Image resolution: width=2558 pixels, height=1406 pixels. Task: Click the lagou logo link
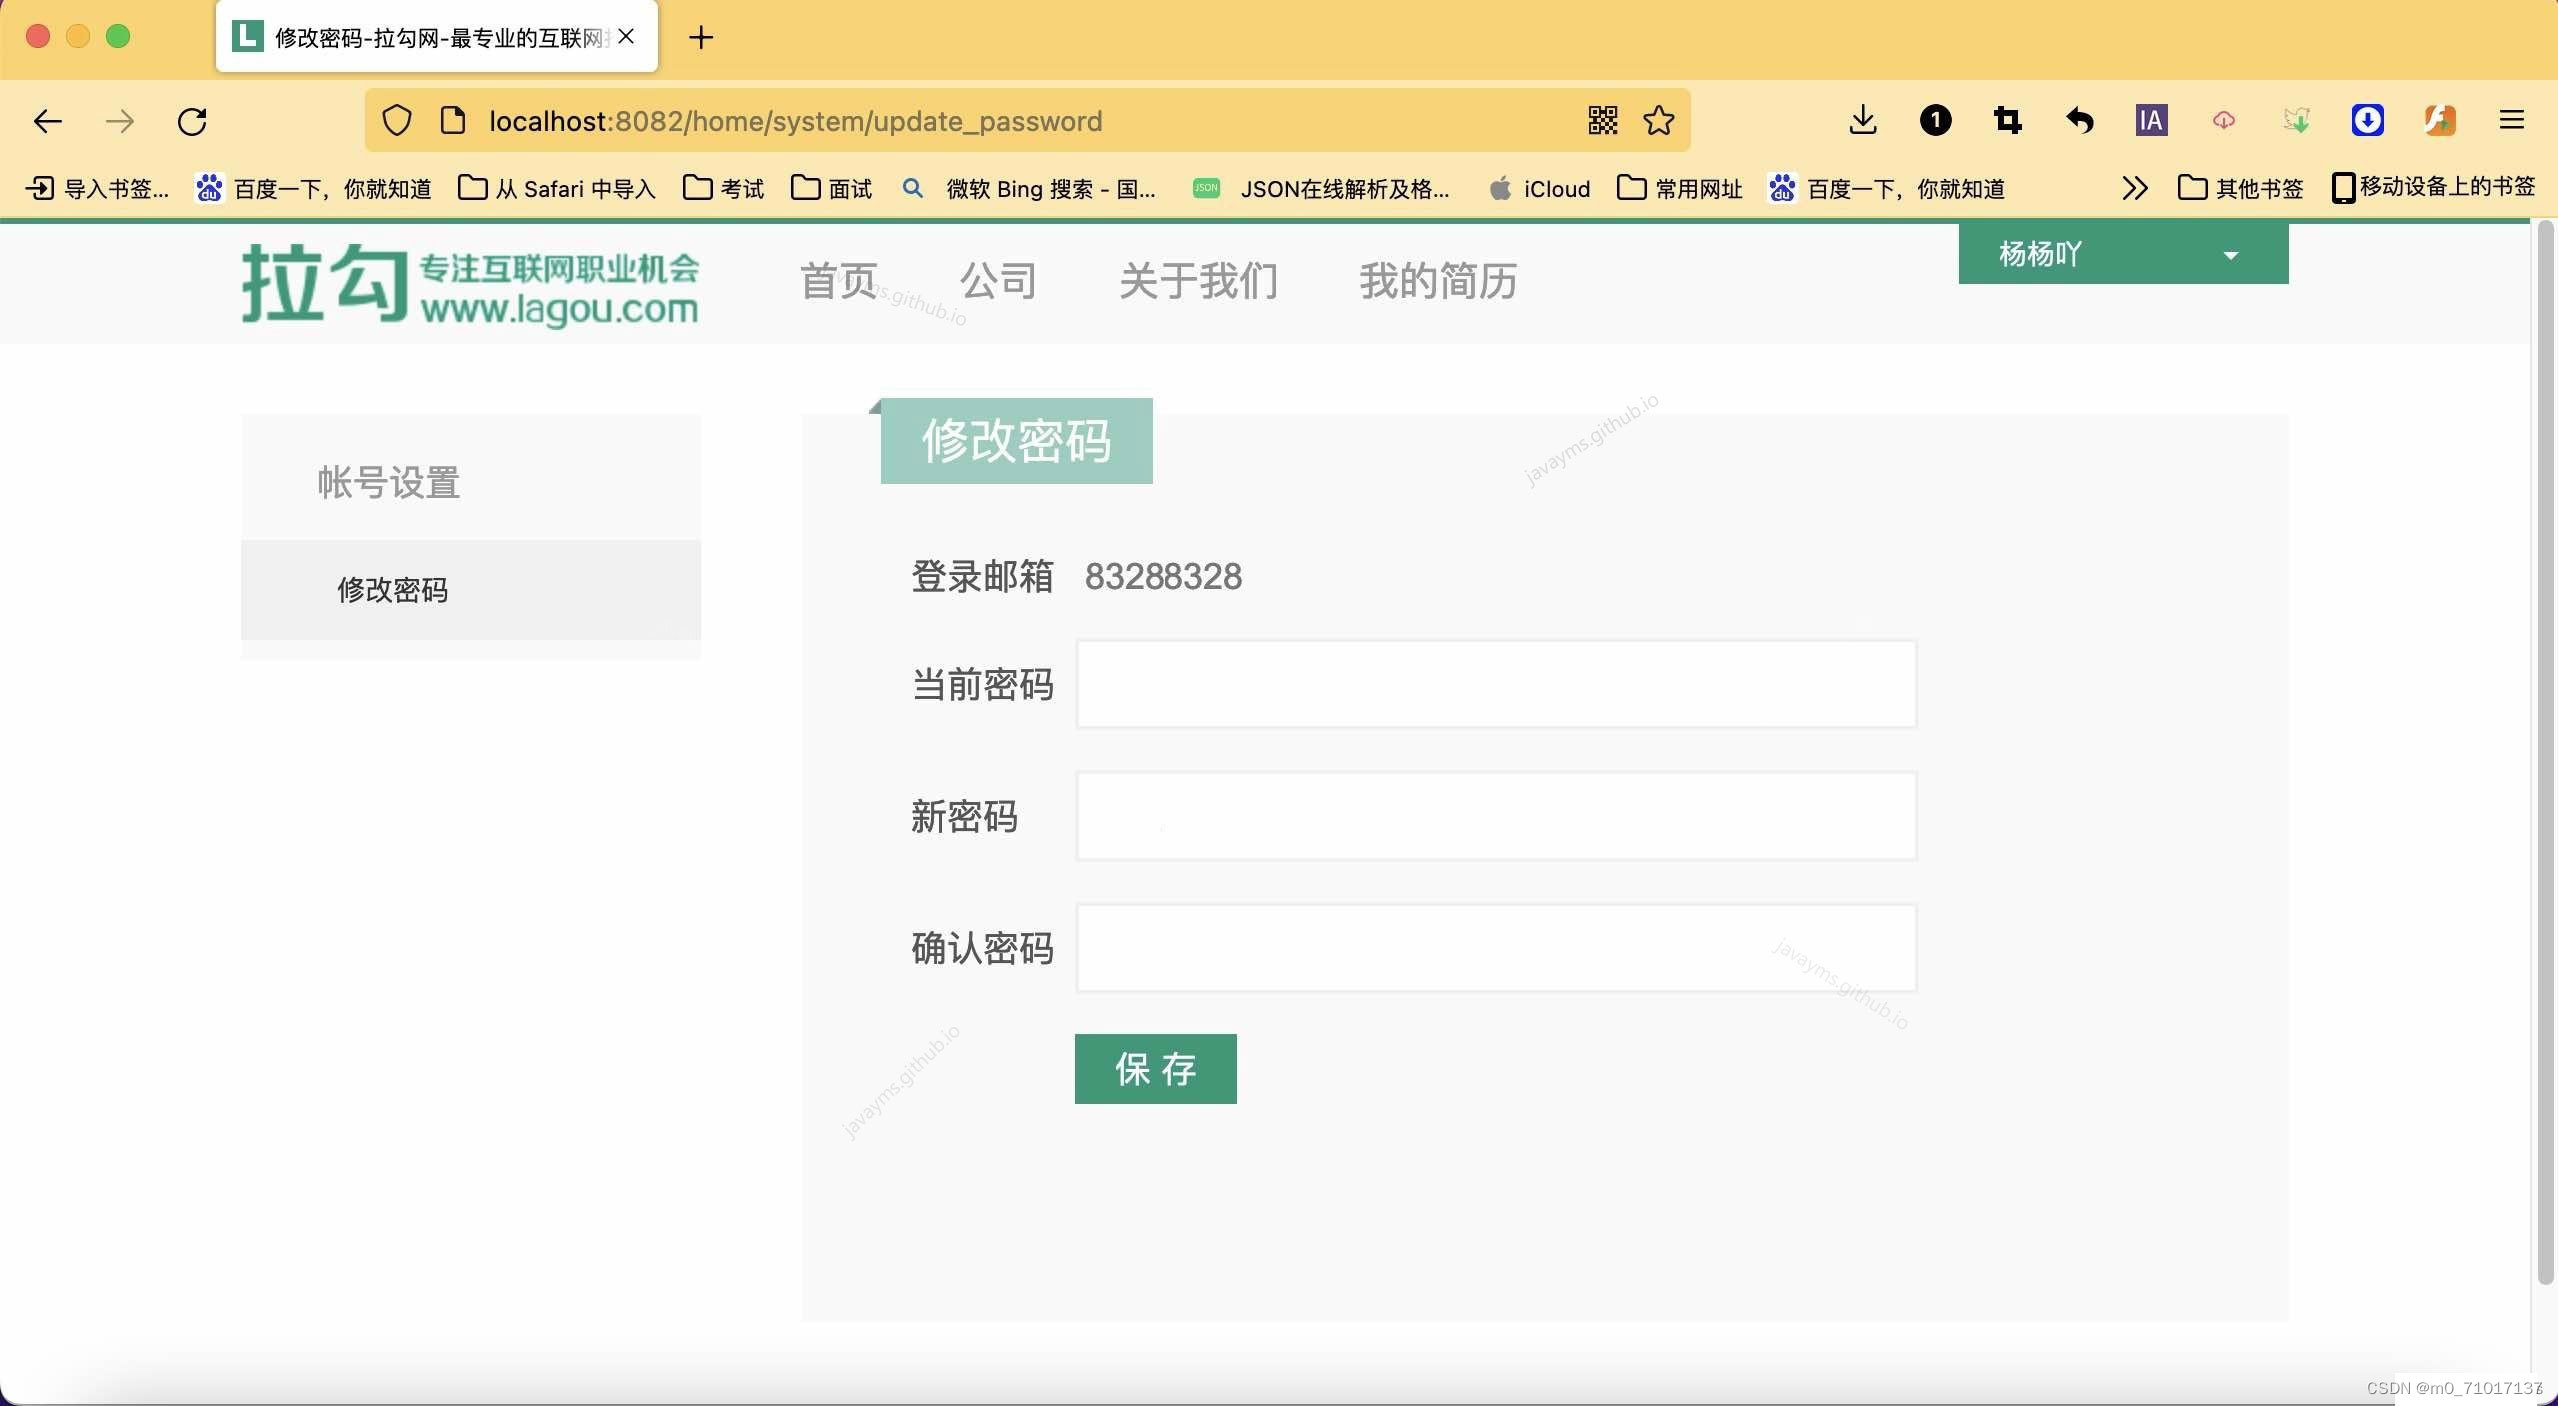pos(470,284)
